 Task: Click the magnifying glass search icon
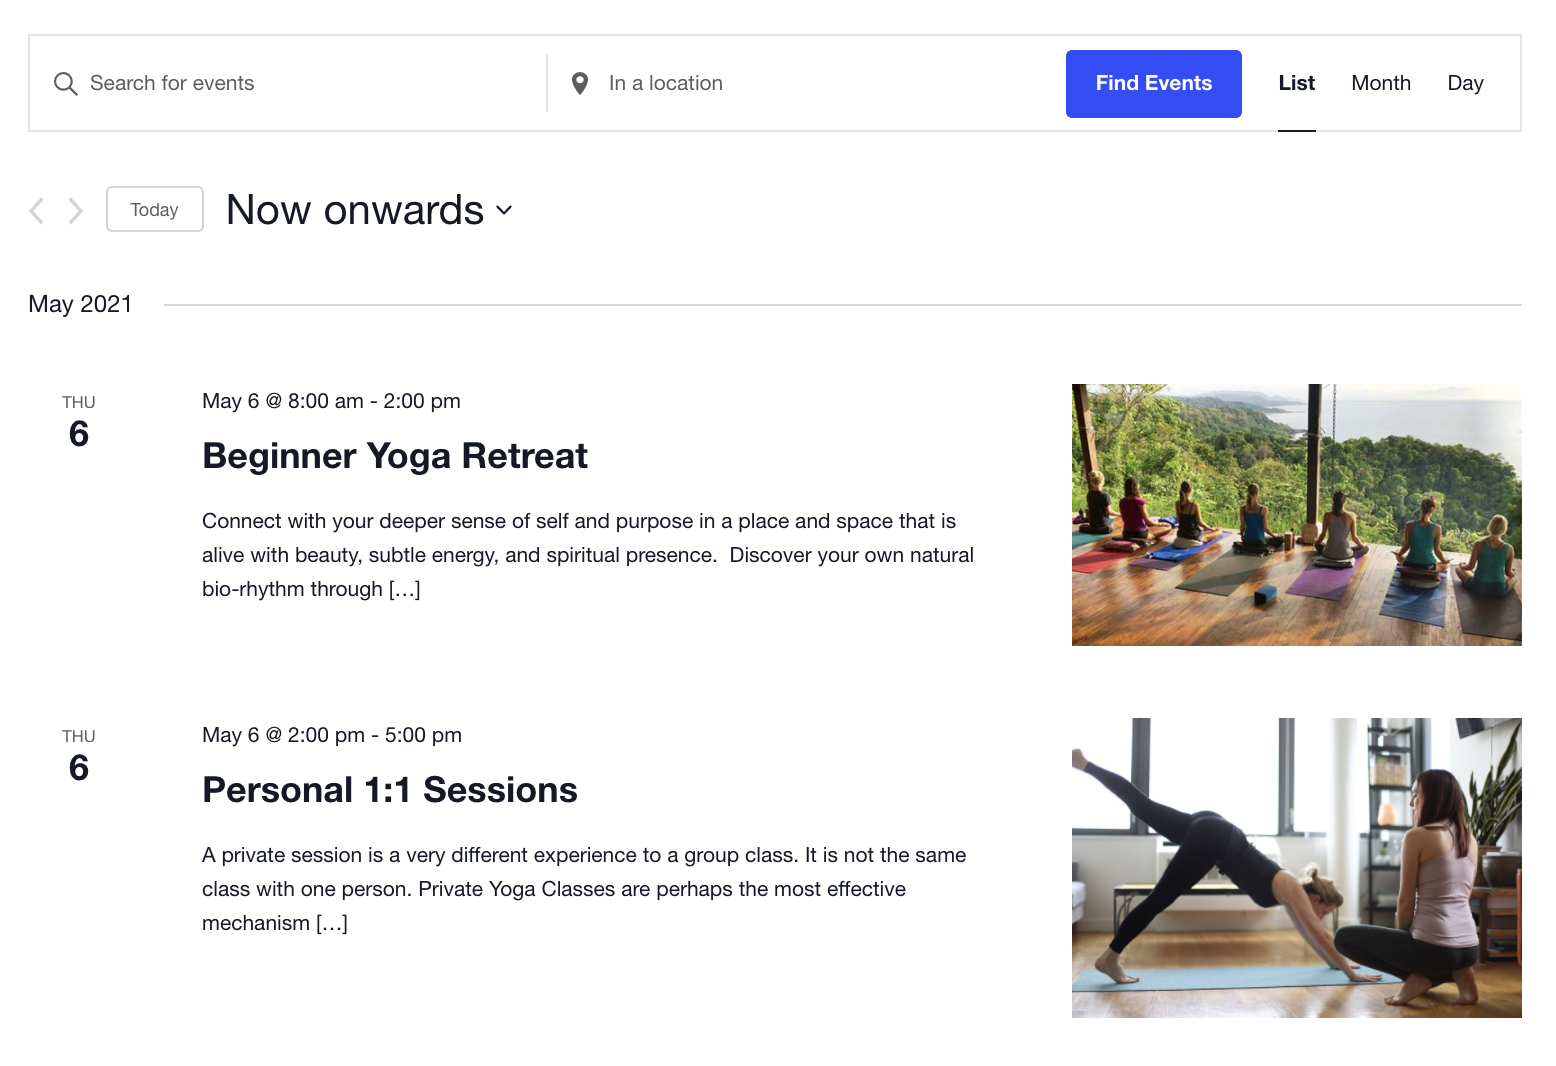point(65,83)
